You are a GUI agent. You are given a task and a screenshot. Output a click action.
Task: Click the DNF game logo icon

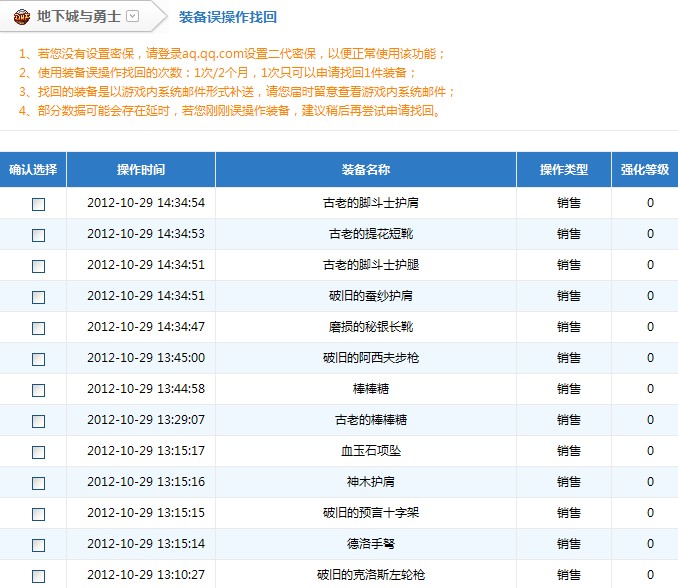[x=22, y=17]
